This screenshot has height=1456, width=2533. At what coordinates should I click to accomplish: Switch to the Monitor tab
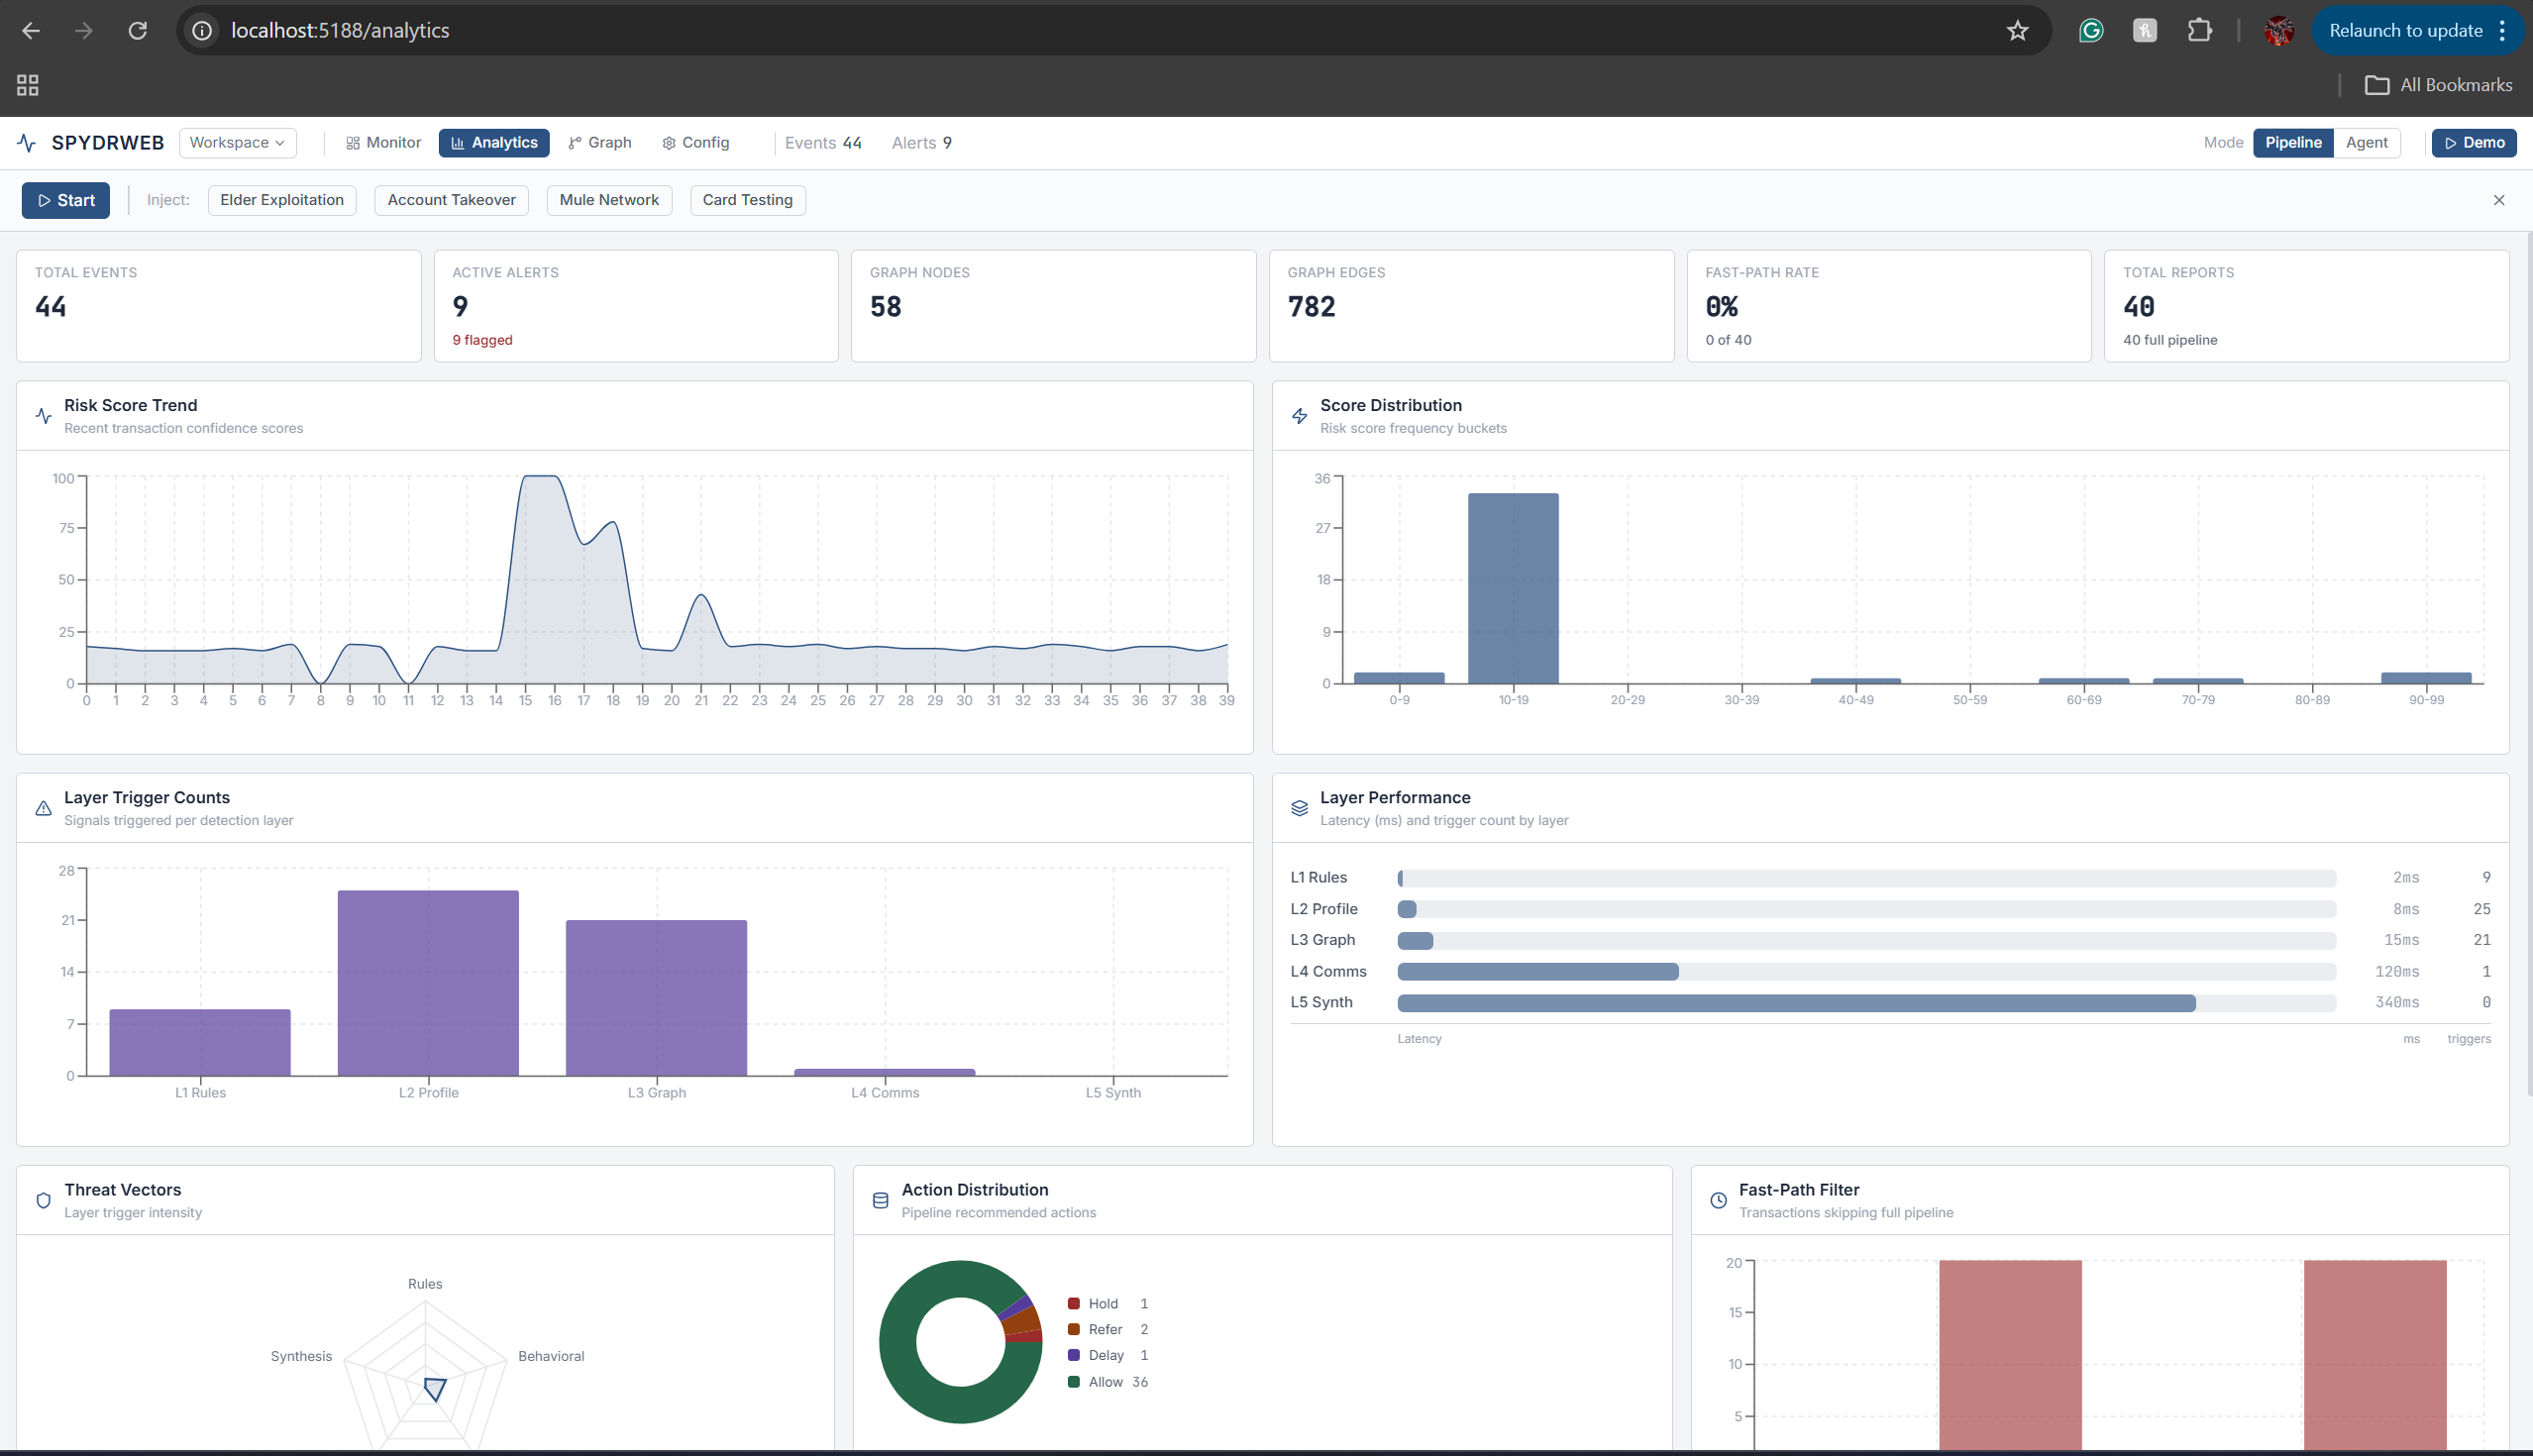coord(383,143)
